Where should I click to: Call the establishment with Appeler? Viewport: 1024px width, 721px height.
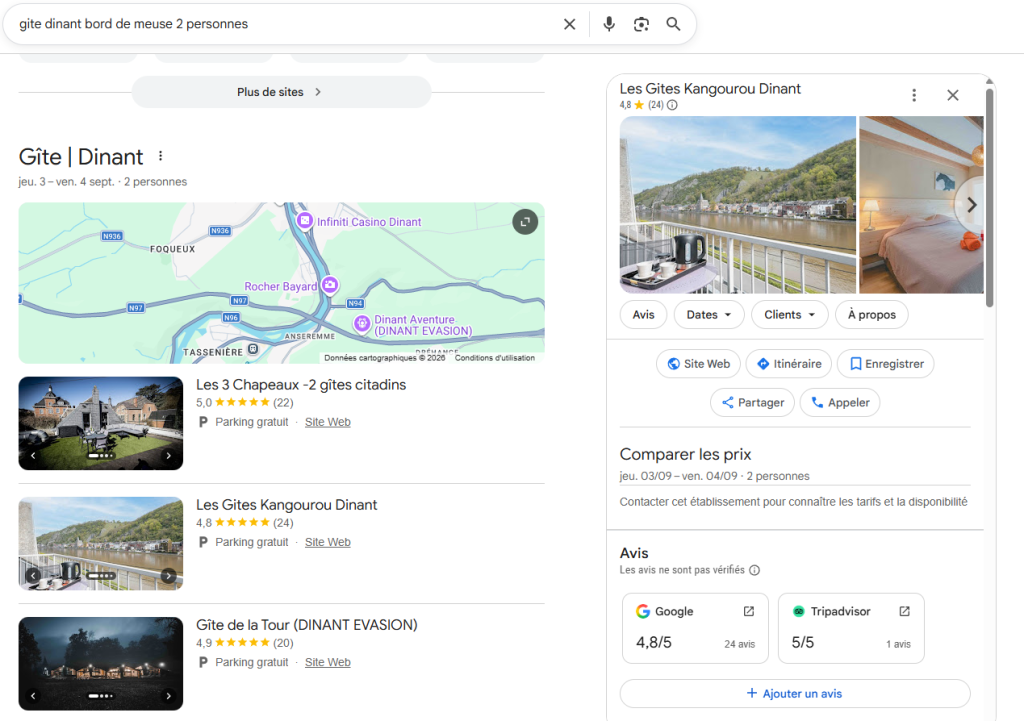tap(840, 402)
